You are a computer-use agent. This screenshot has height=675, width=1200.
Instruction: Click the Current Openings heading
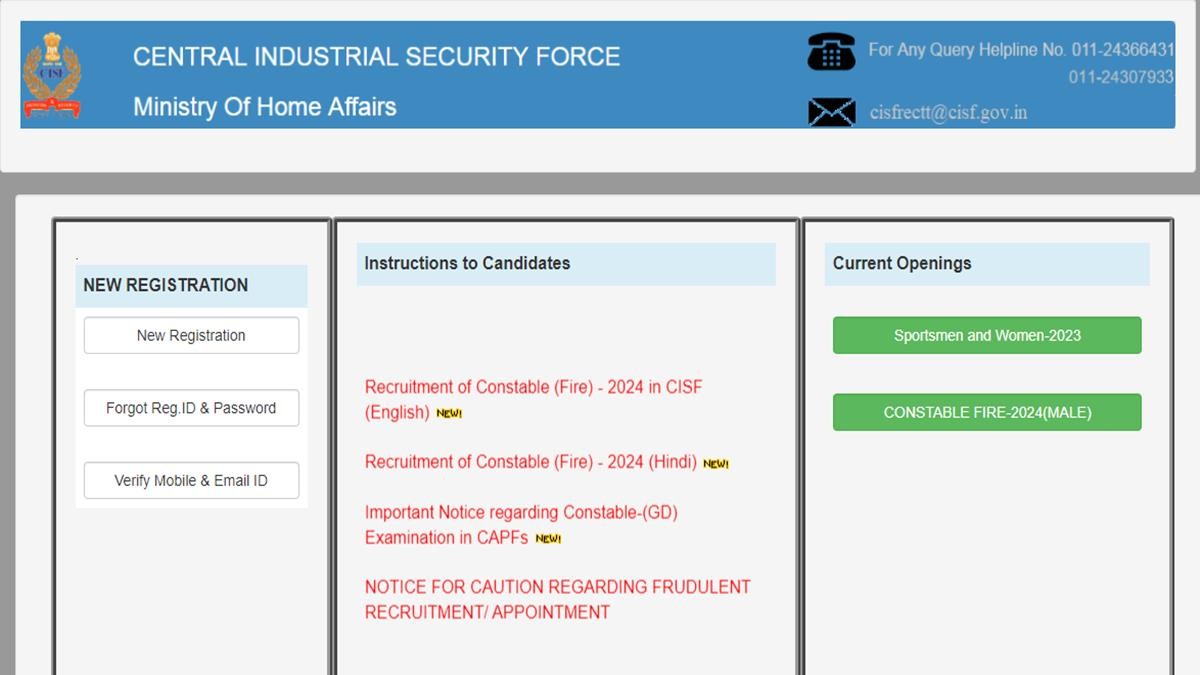(x=902, y=264)
